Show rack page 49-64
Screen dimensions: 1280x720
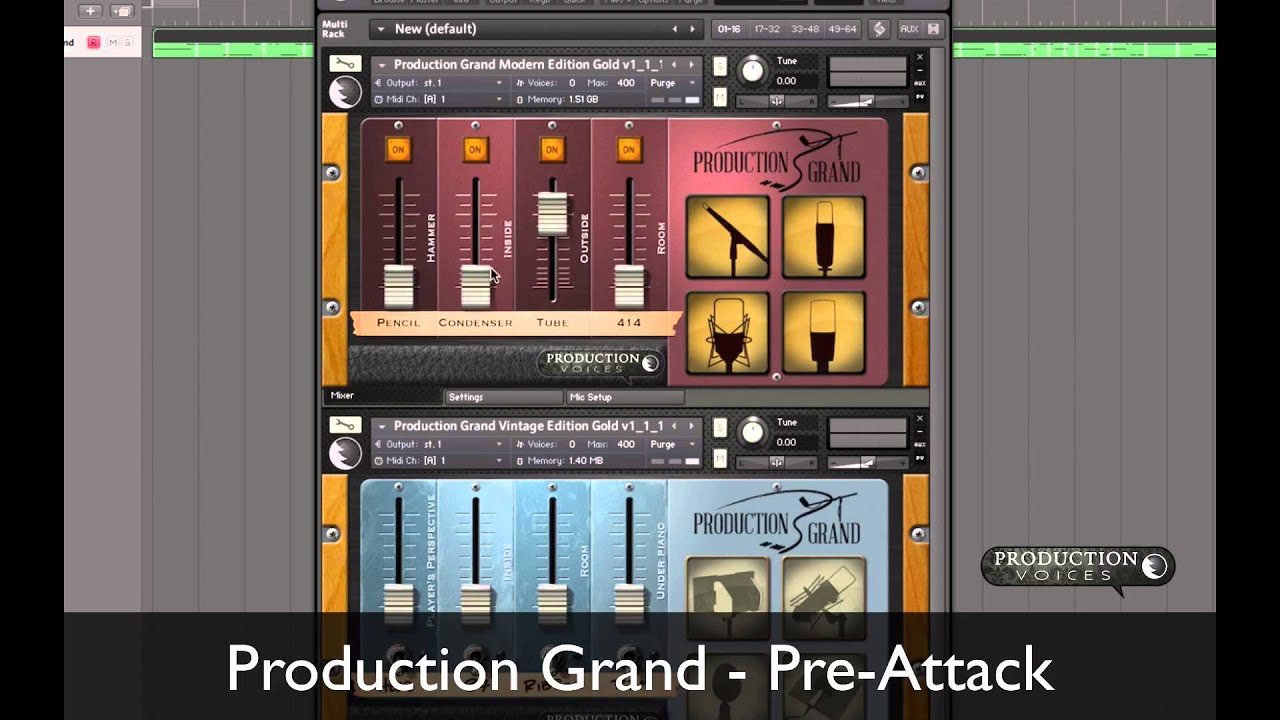coord(843,29)
